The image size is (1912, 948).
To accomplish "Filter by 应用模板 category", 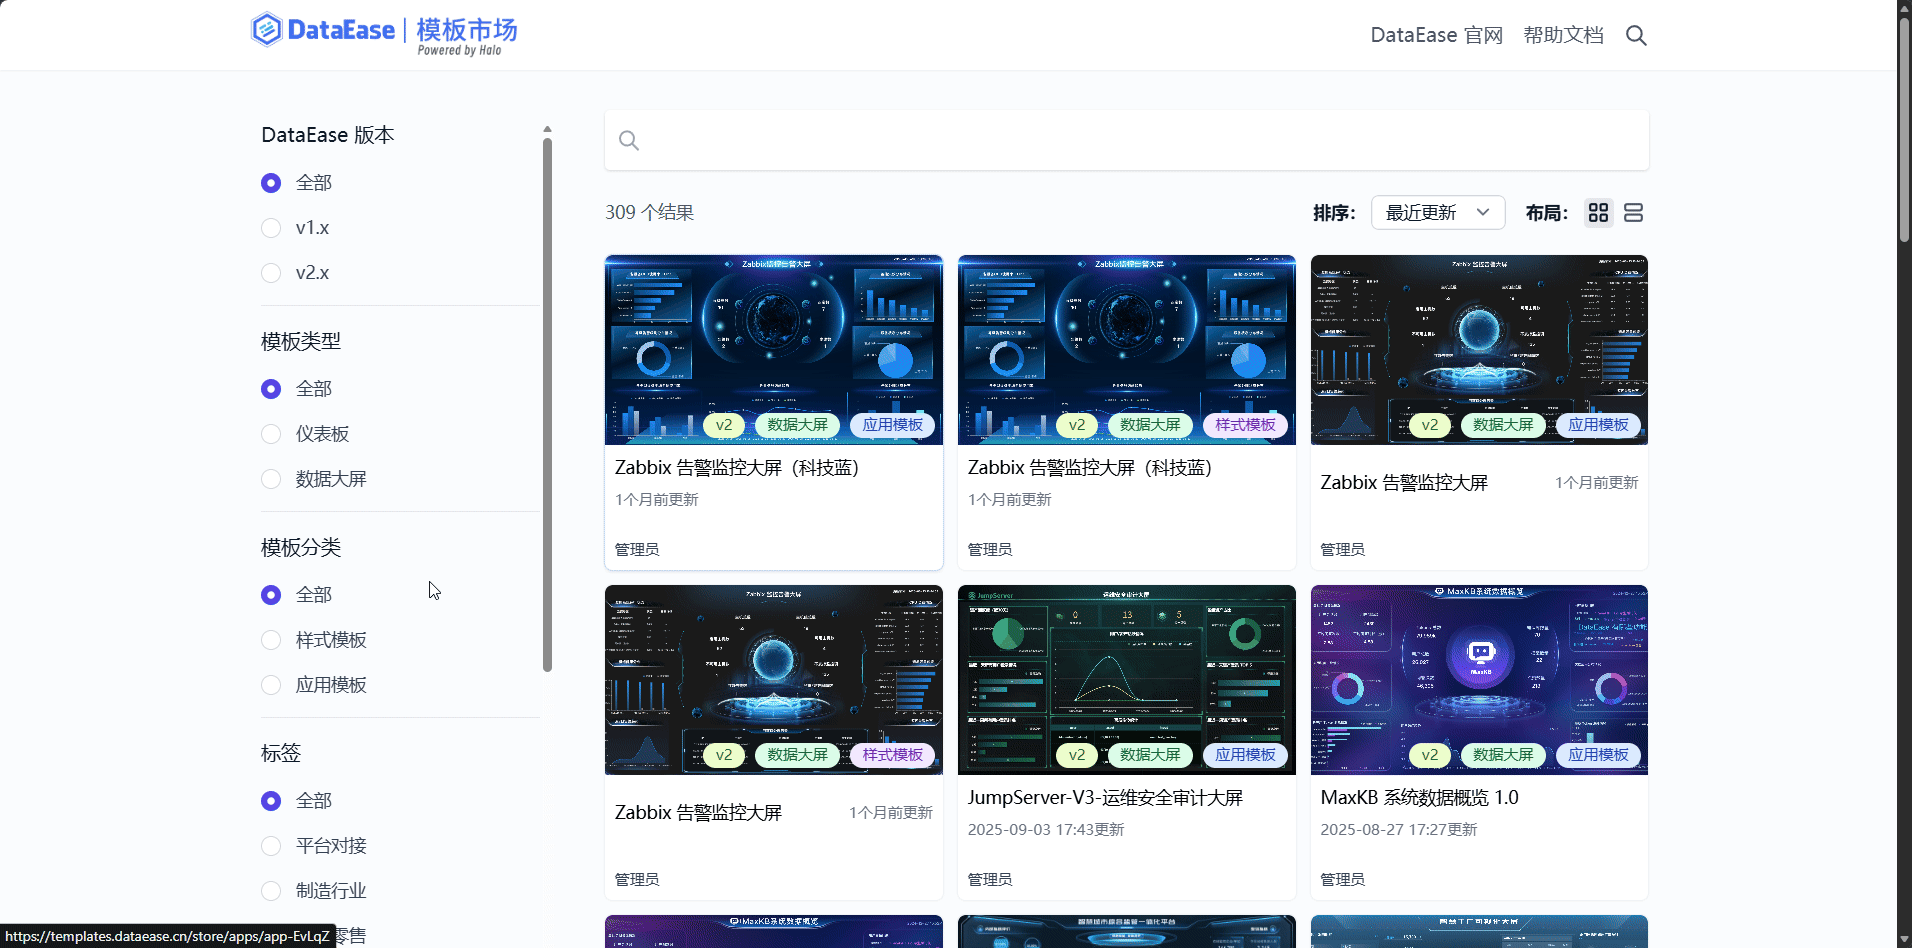I will [271, 685].
